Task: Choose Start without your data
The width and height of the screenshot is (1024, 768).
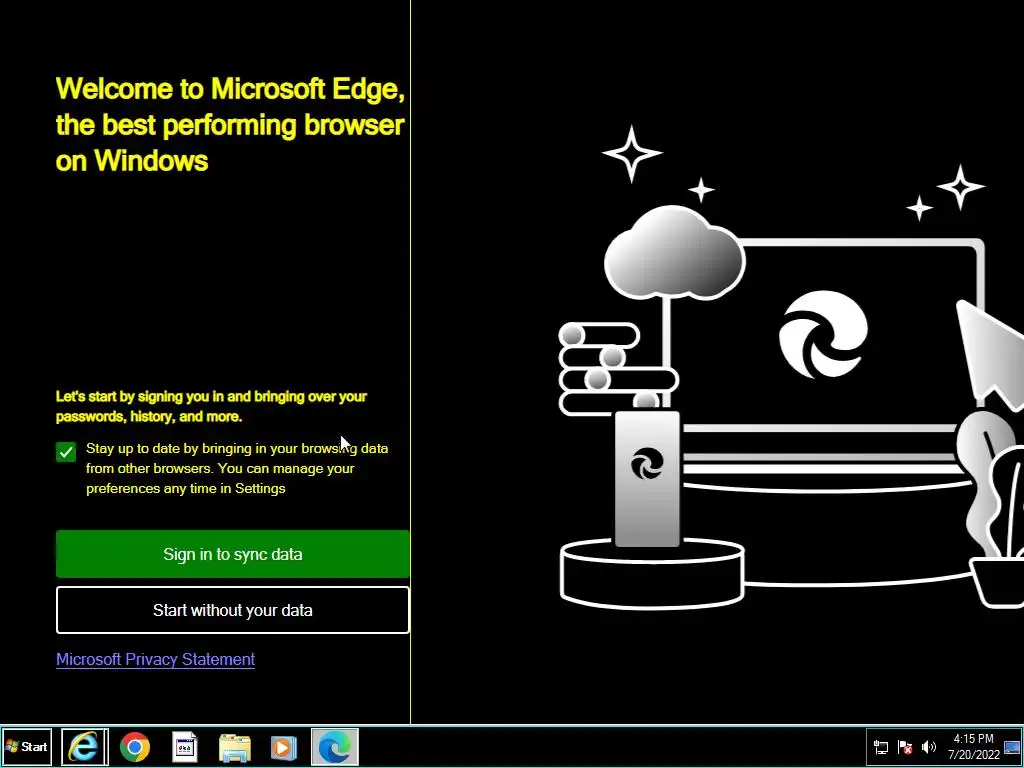Action: pos(232,610)
